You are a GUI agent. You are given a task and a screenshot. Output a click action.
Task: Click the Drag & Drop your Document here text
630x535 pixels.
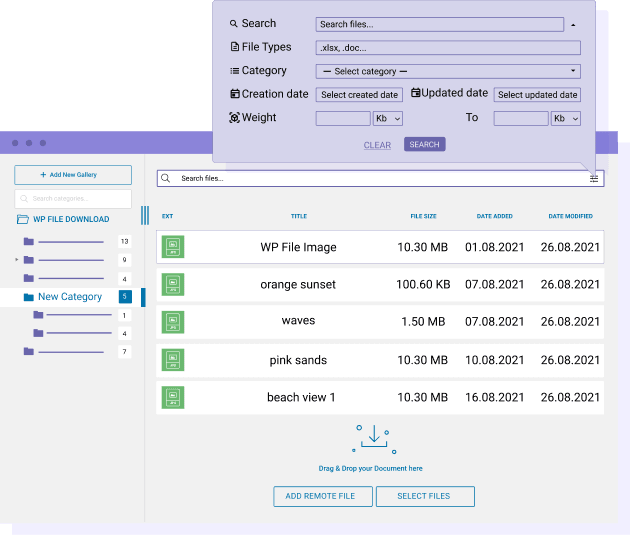370,468
